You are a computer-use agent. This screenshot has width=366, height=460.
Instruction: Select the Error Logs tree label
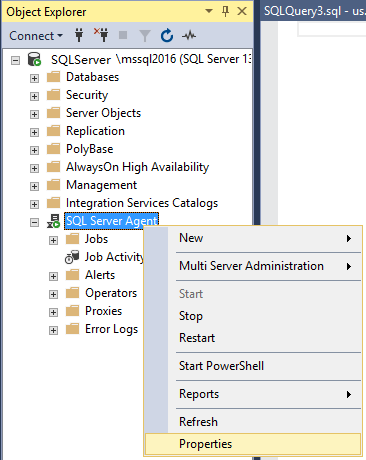tap(111, 329)
